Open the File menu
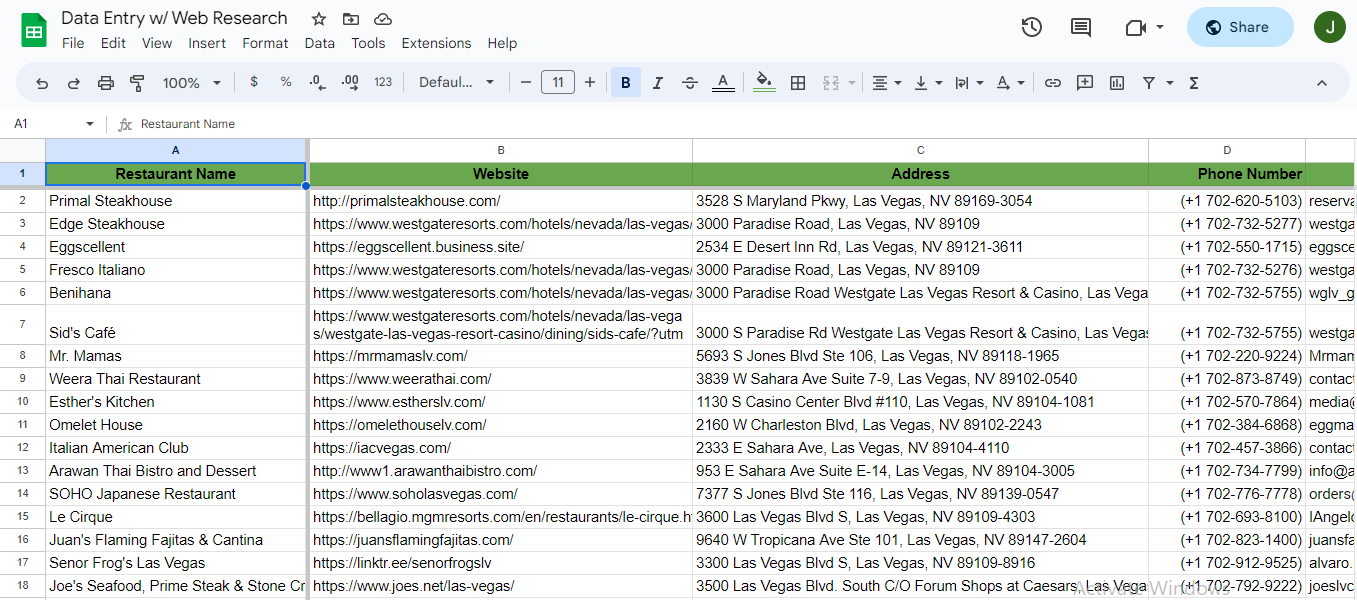The height and width of the screenshot is (600, 1357). (73, 43)
